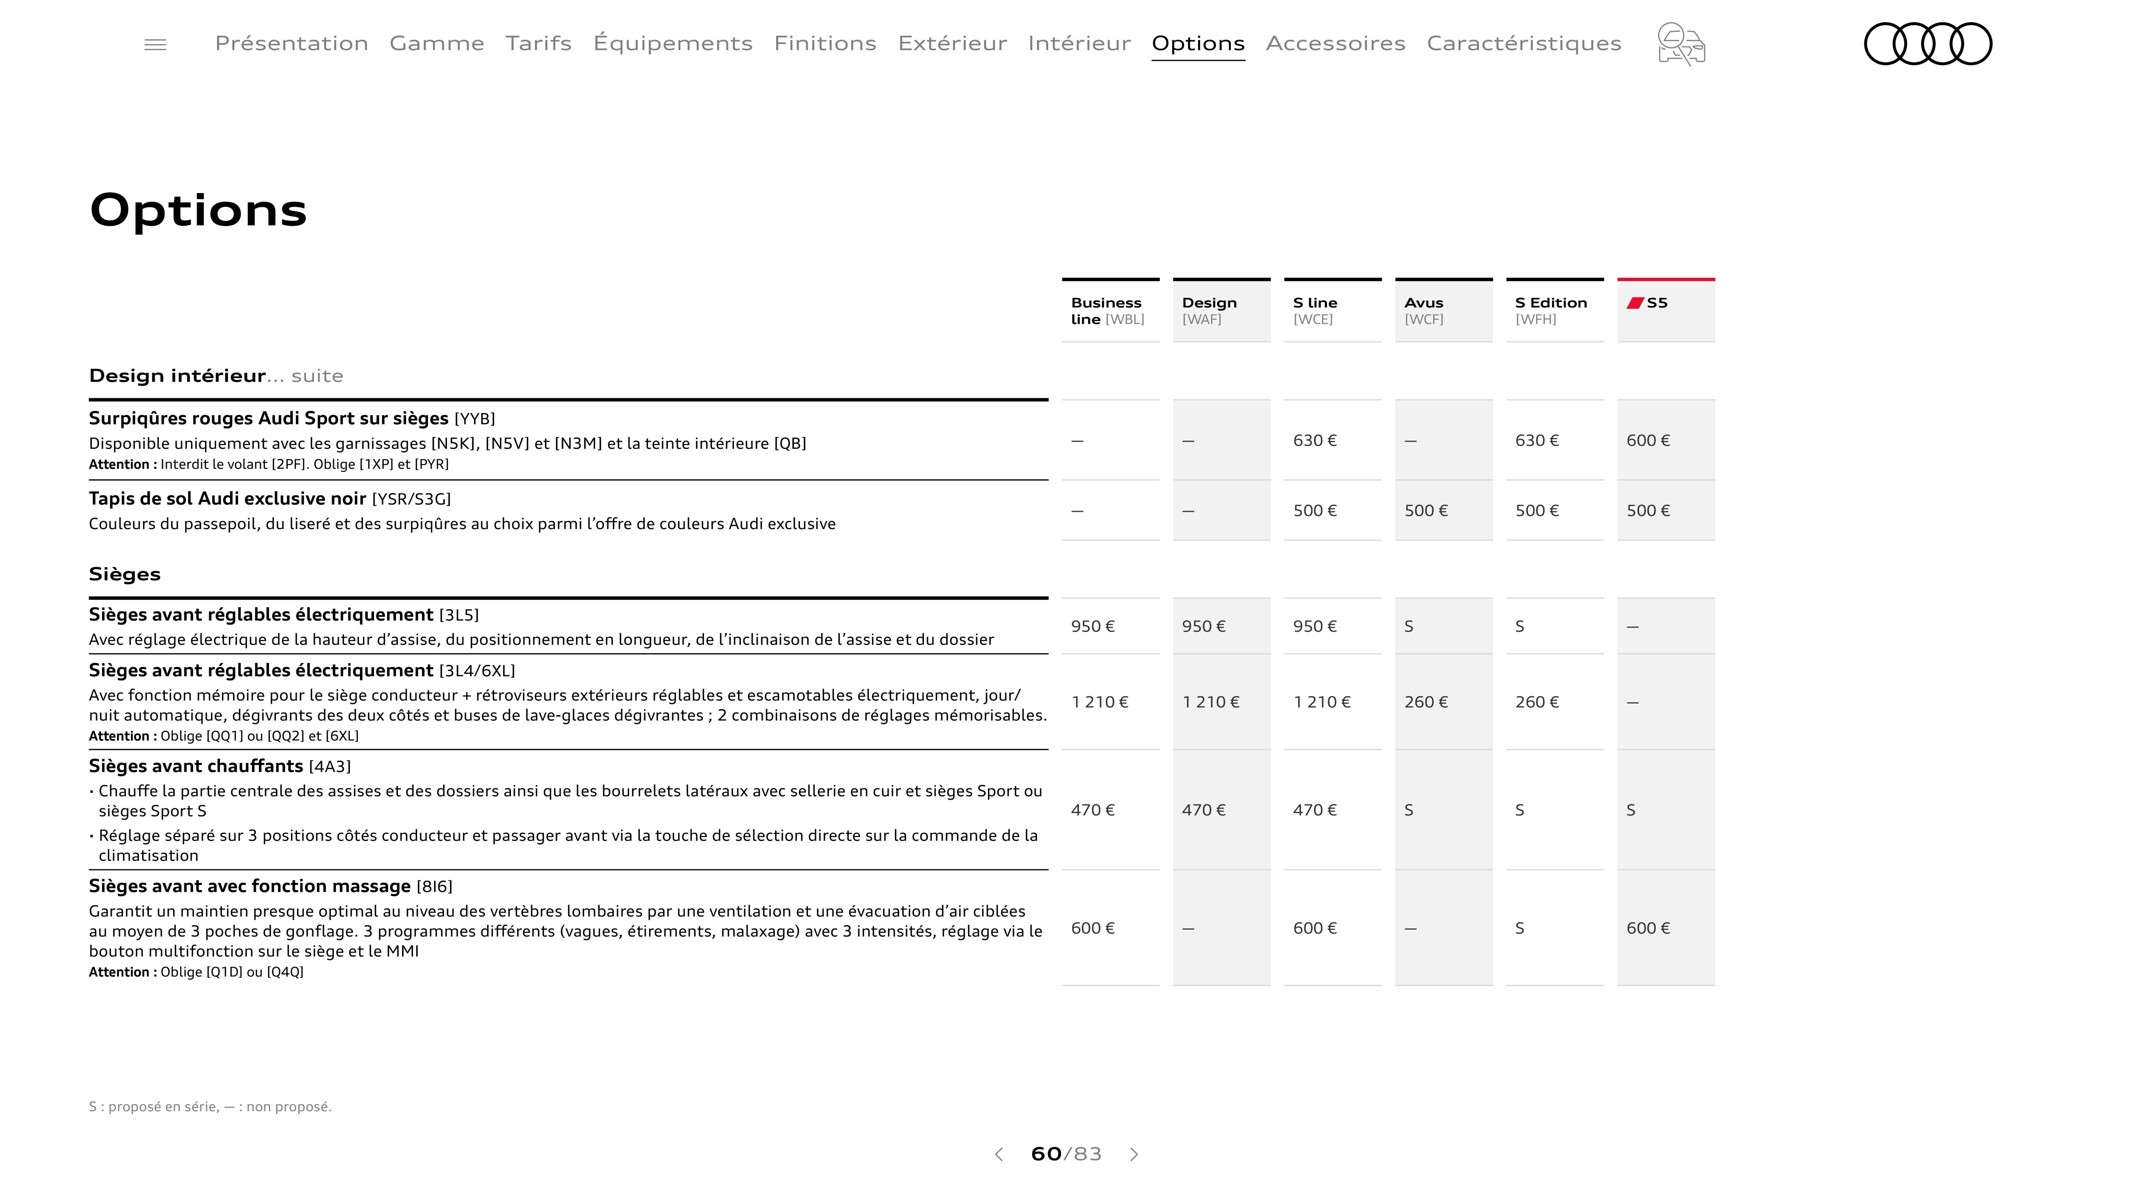Screen dimensions: 2133x1200
Task: Click Attention note 'Oblige [QQ1] ou [QQ2]'
Action: (x=224, y=736)
